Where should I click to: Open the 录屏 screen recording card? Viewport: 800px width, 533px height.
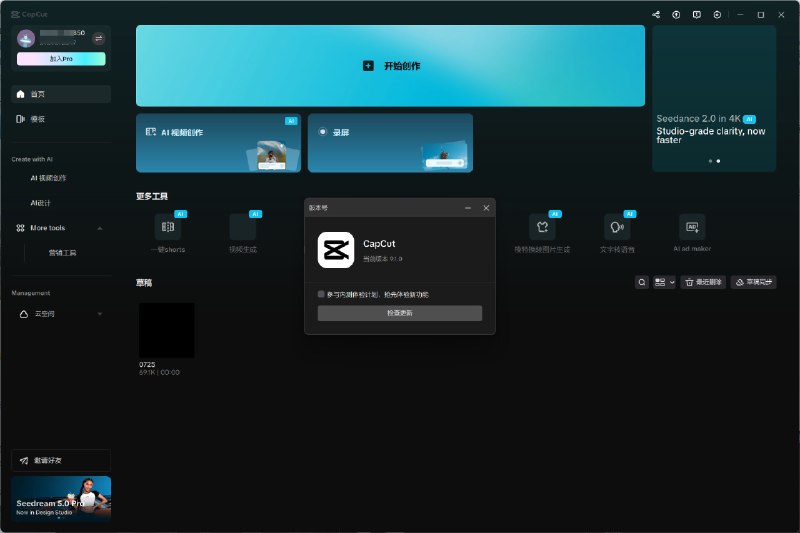click(x=390, y=143)
